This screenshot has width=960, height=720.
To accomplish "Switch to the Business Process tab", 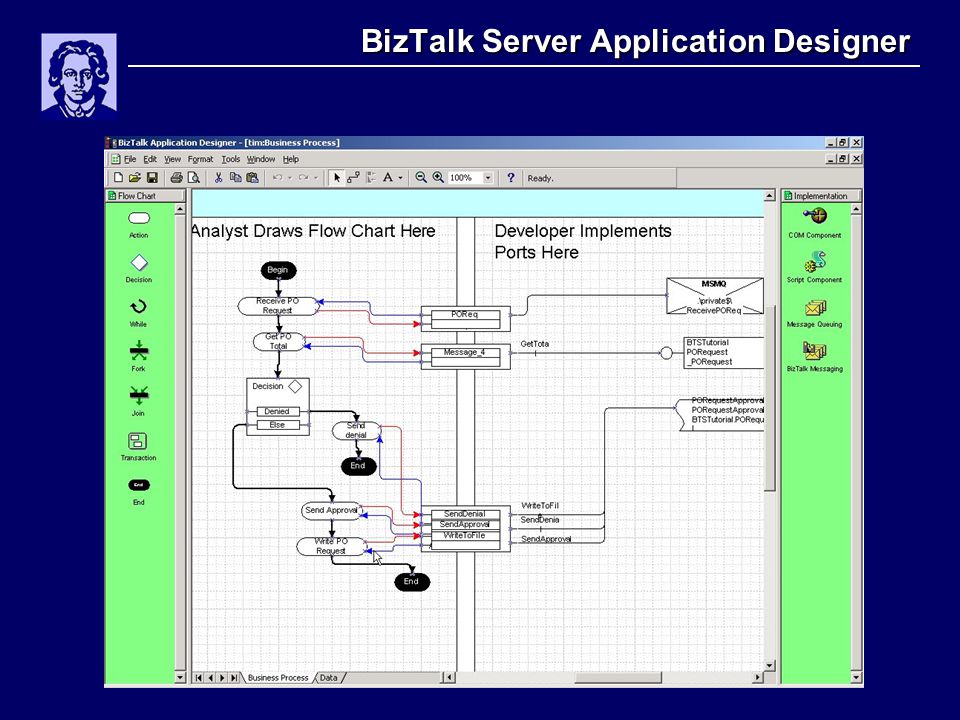I will click(x=278, y=678).
